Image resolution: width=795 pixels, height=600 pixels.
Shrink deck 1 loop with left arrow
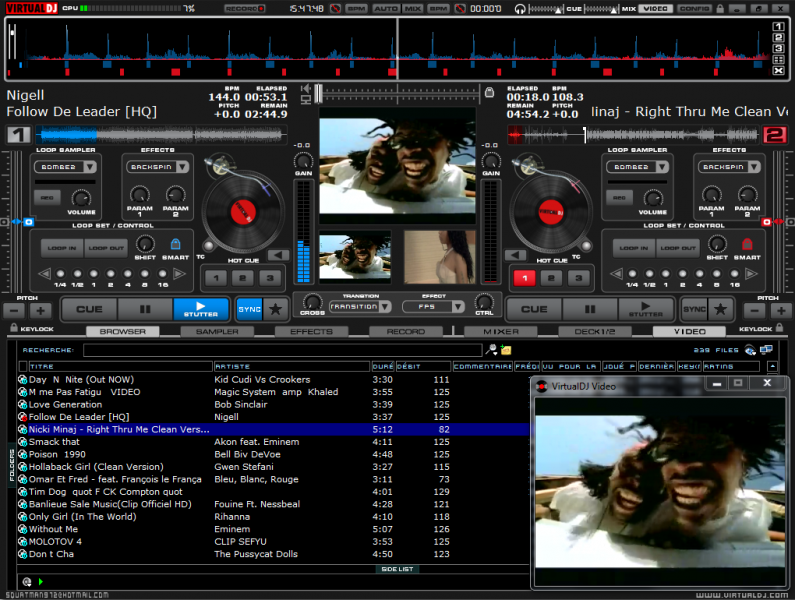pos(45,274)
